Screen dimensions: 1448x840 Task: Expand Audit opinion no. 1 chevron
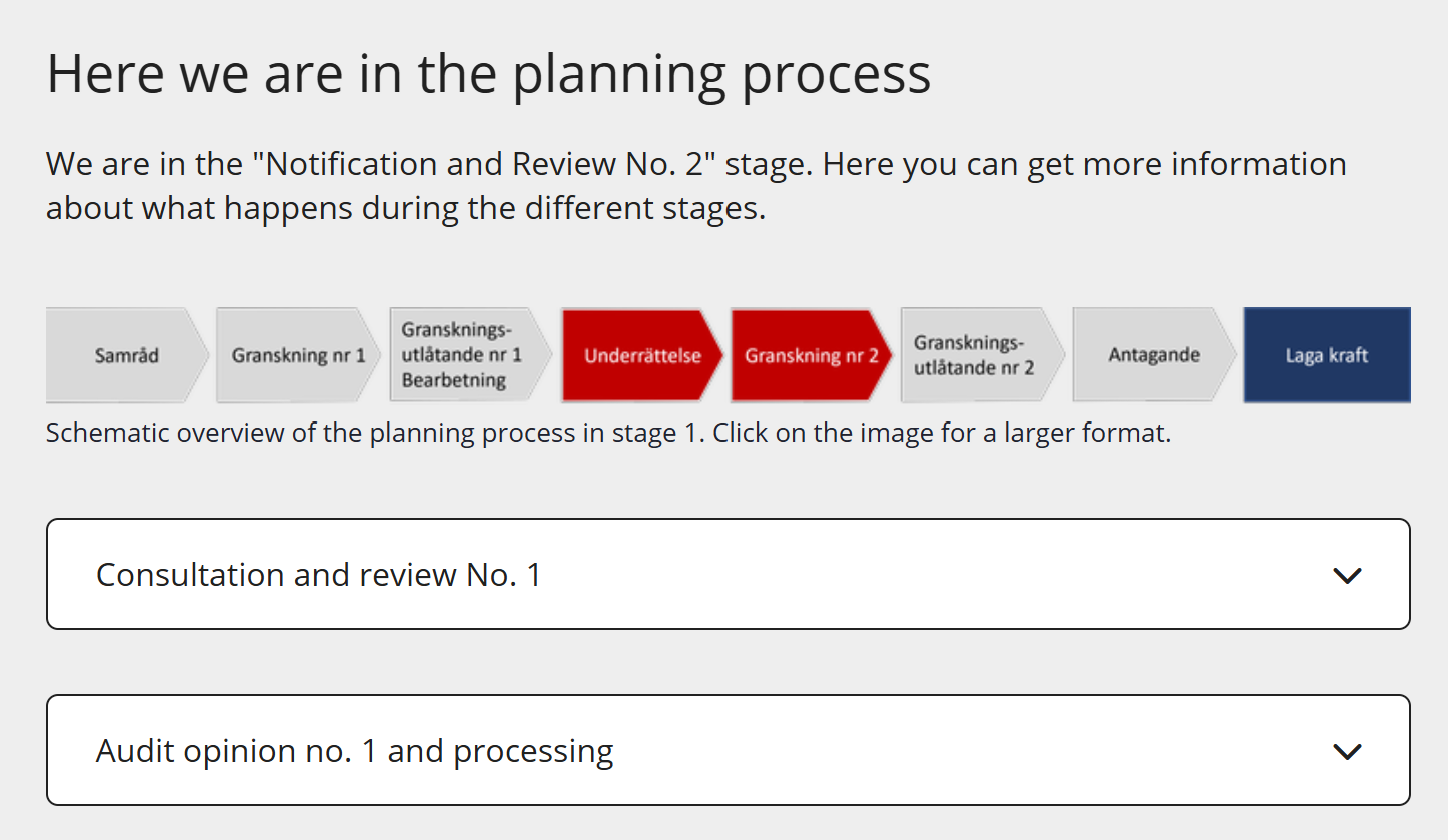[1348, 751]
